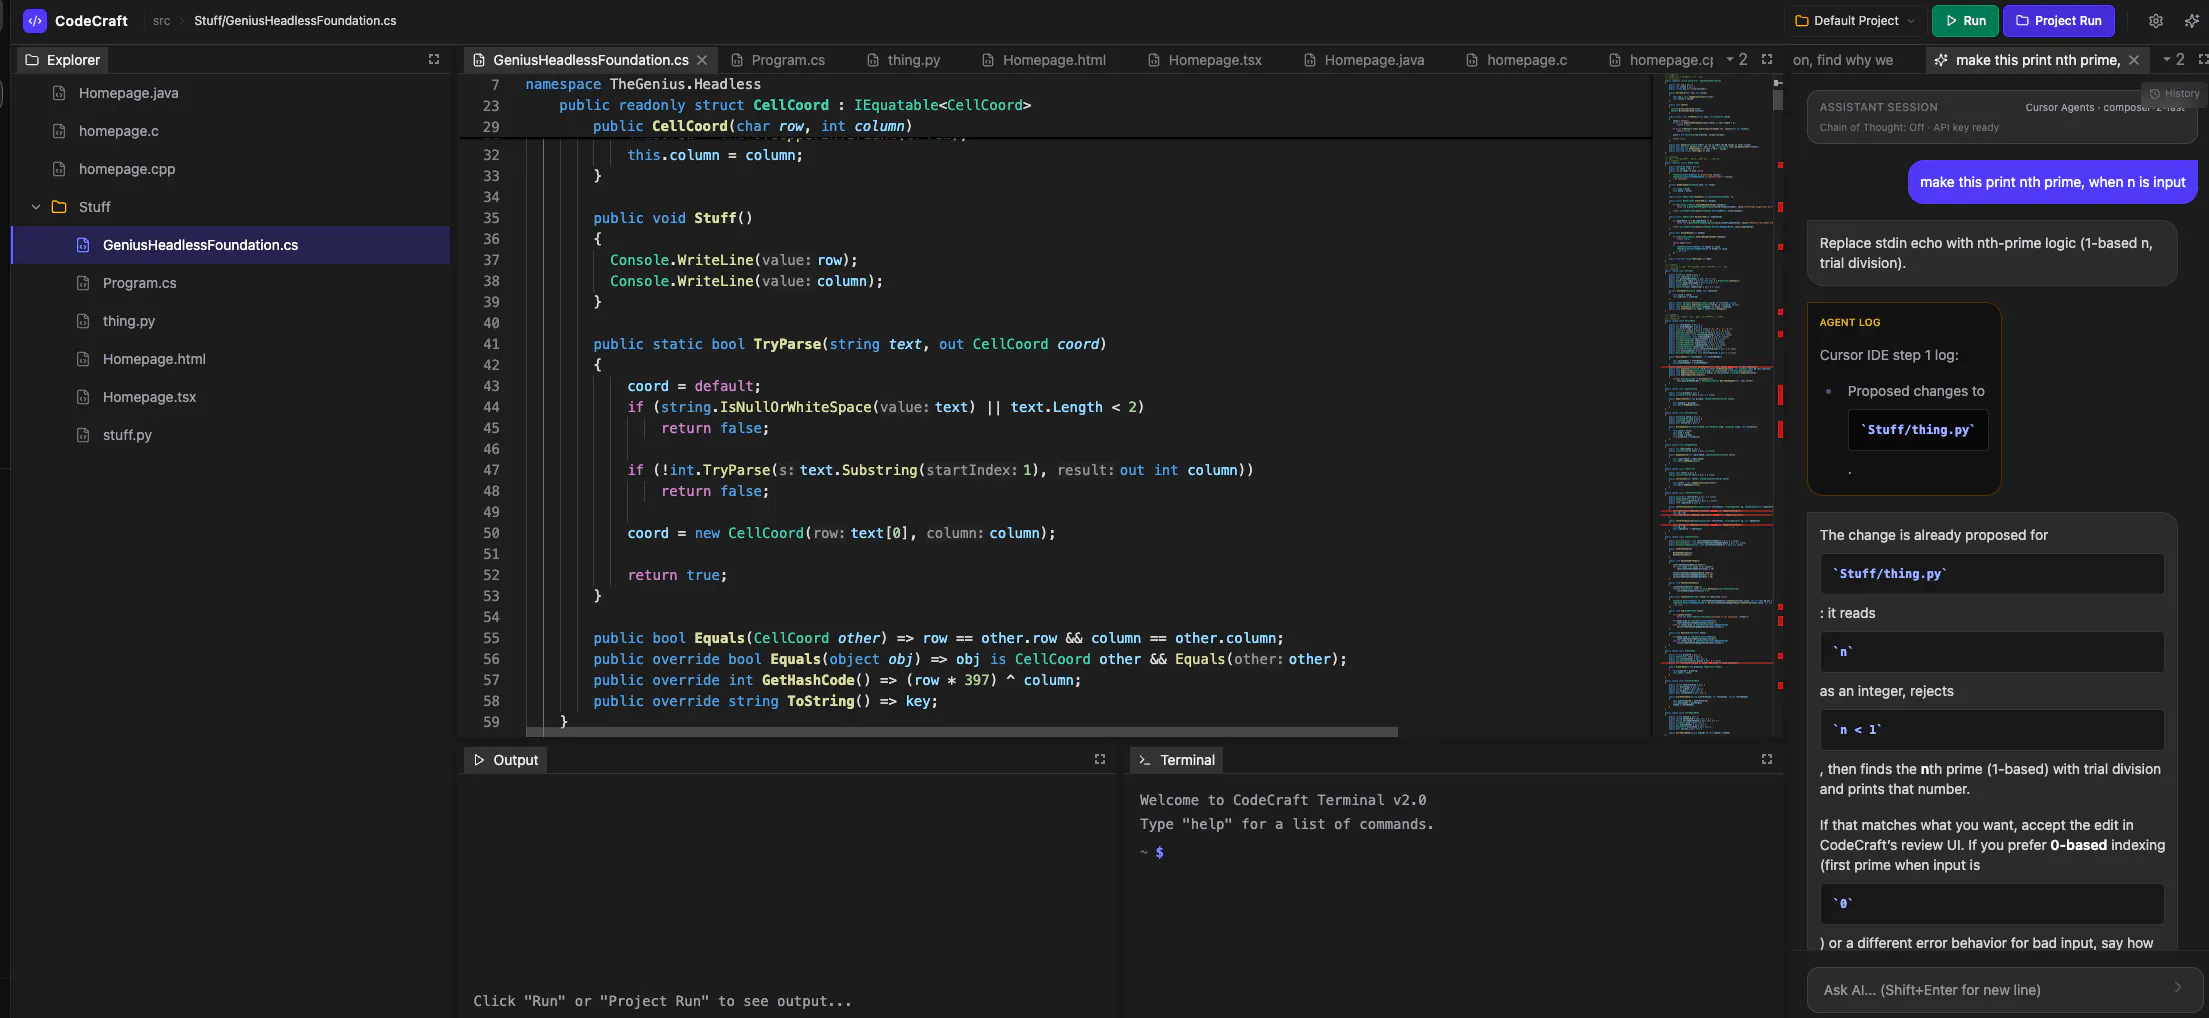
Task: Close the 'make this print nth prime' chat tab
Action: pos(2134,60)
